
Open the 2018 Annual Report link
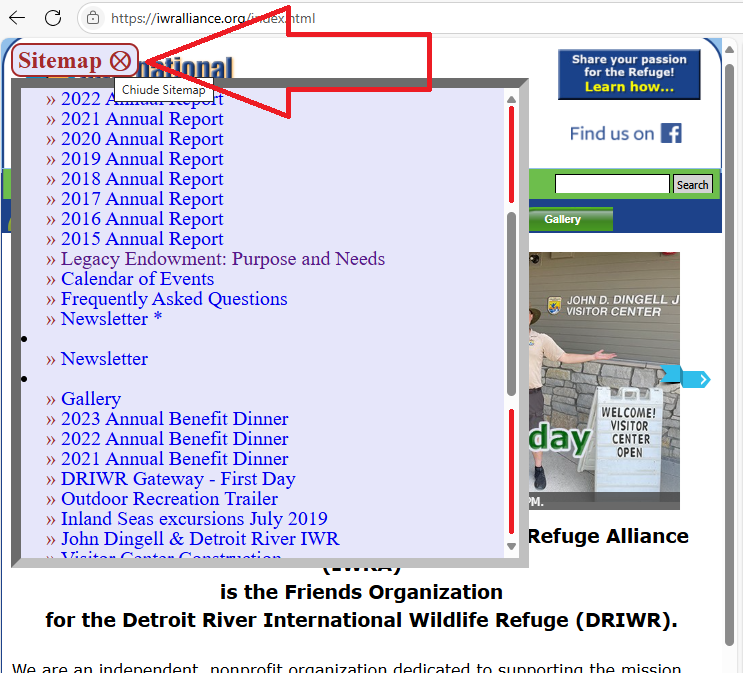pos(142,179)
